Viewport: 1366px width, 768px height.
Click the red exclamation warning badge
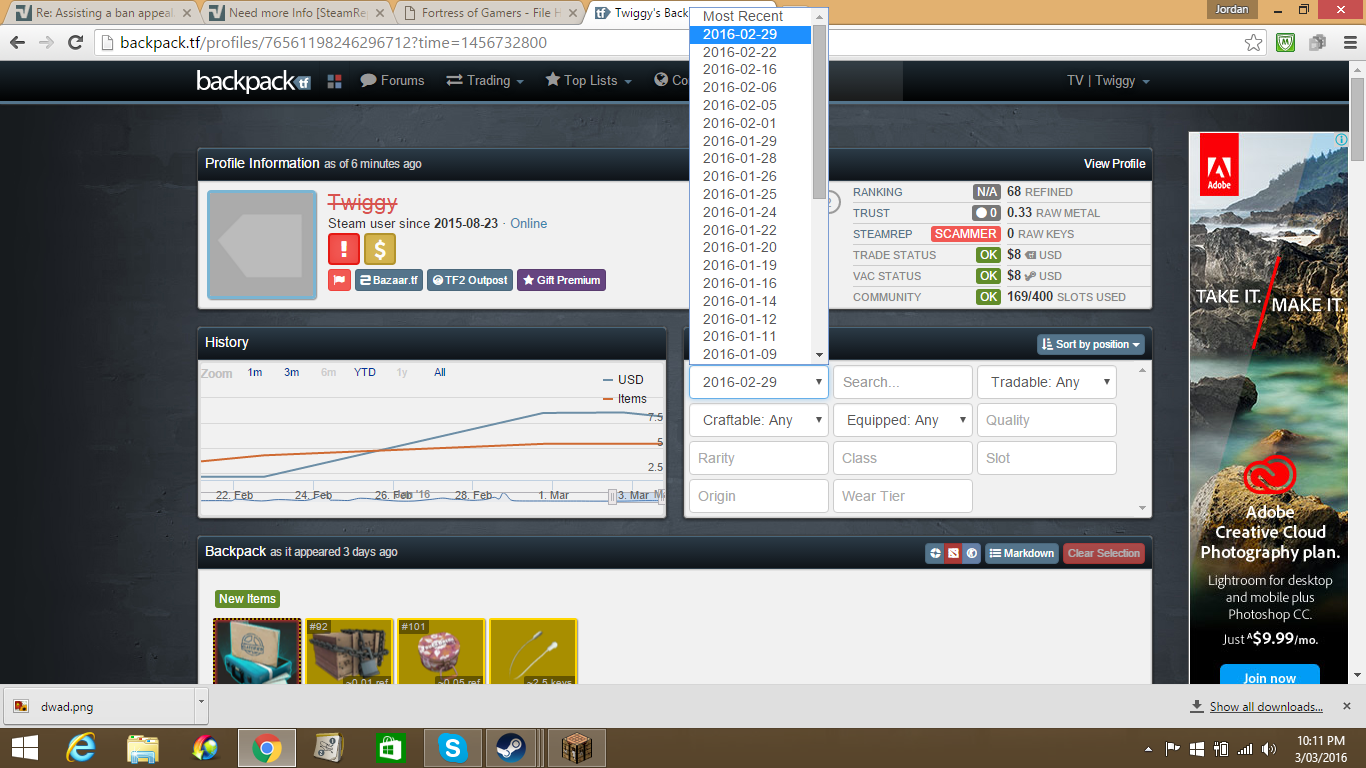[x=344, y=249]
